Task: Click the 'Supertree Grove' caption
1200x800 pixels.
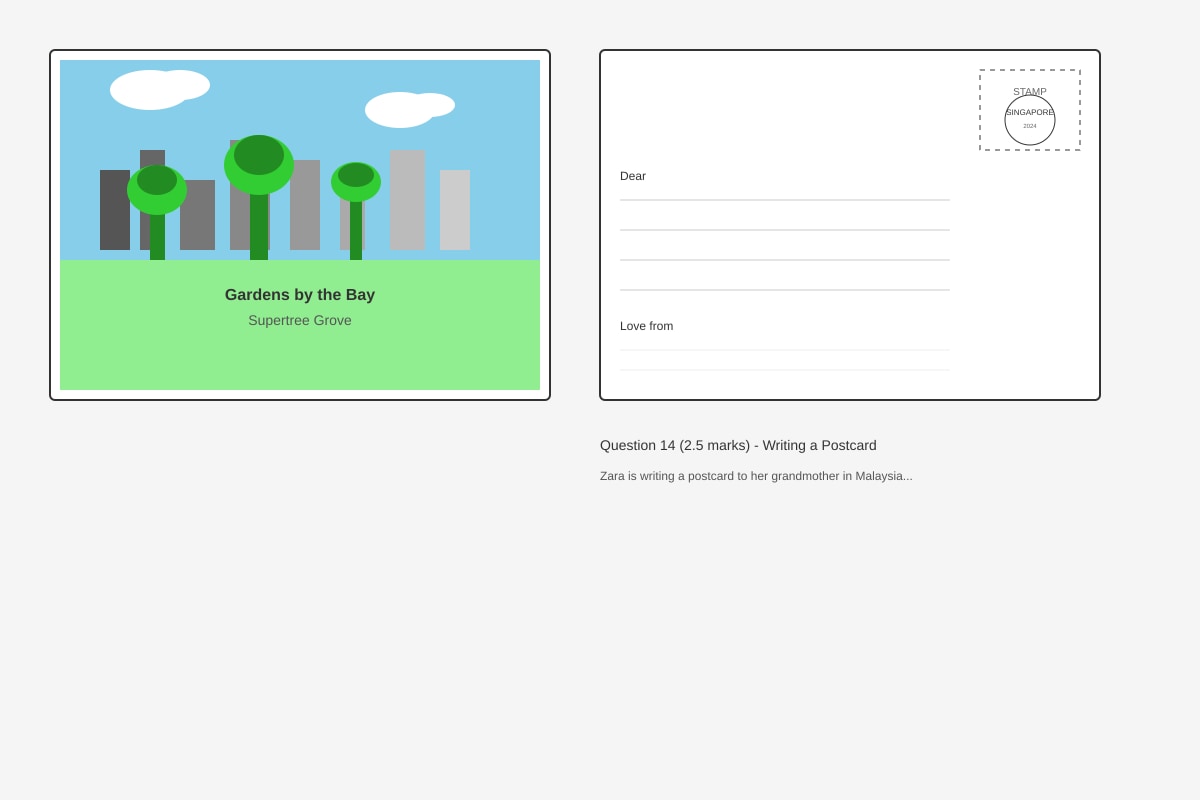Action: [300, 321]
